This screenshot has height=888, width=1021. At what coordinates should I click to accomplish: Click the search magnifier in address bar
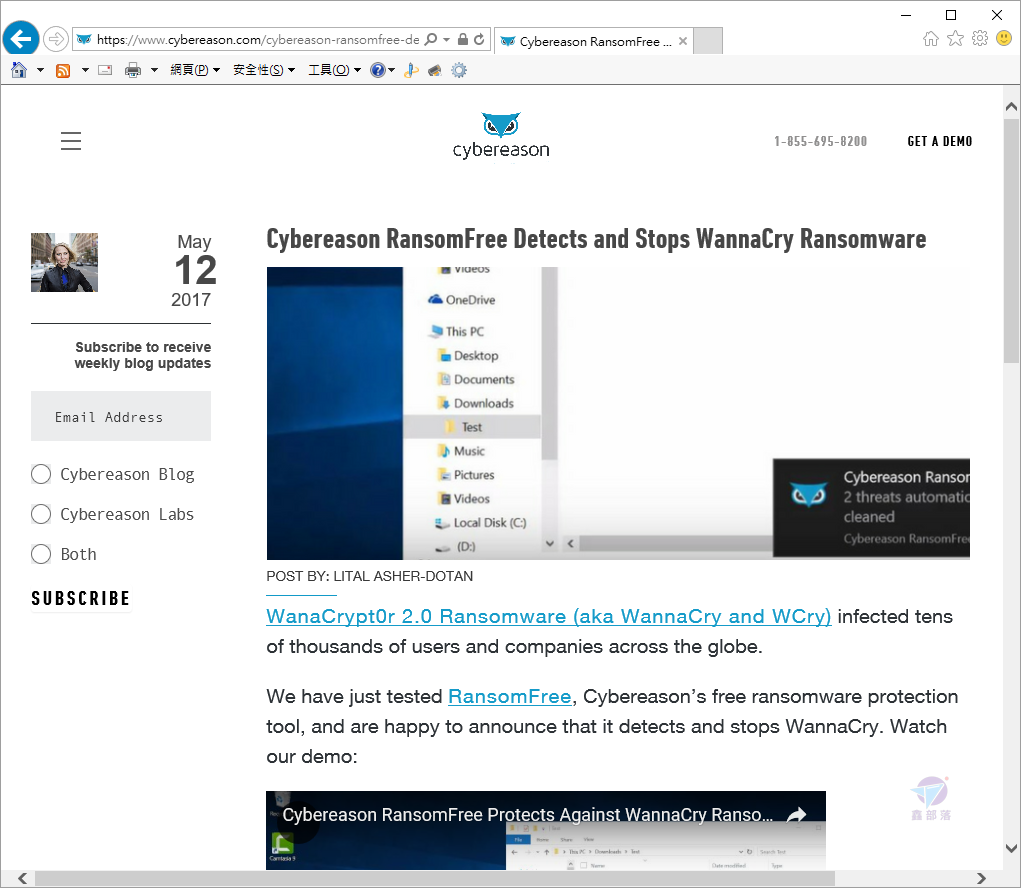430,40
